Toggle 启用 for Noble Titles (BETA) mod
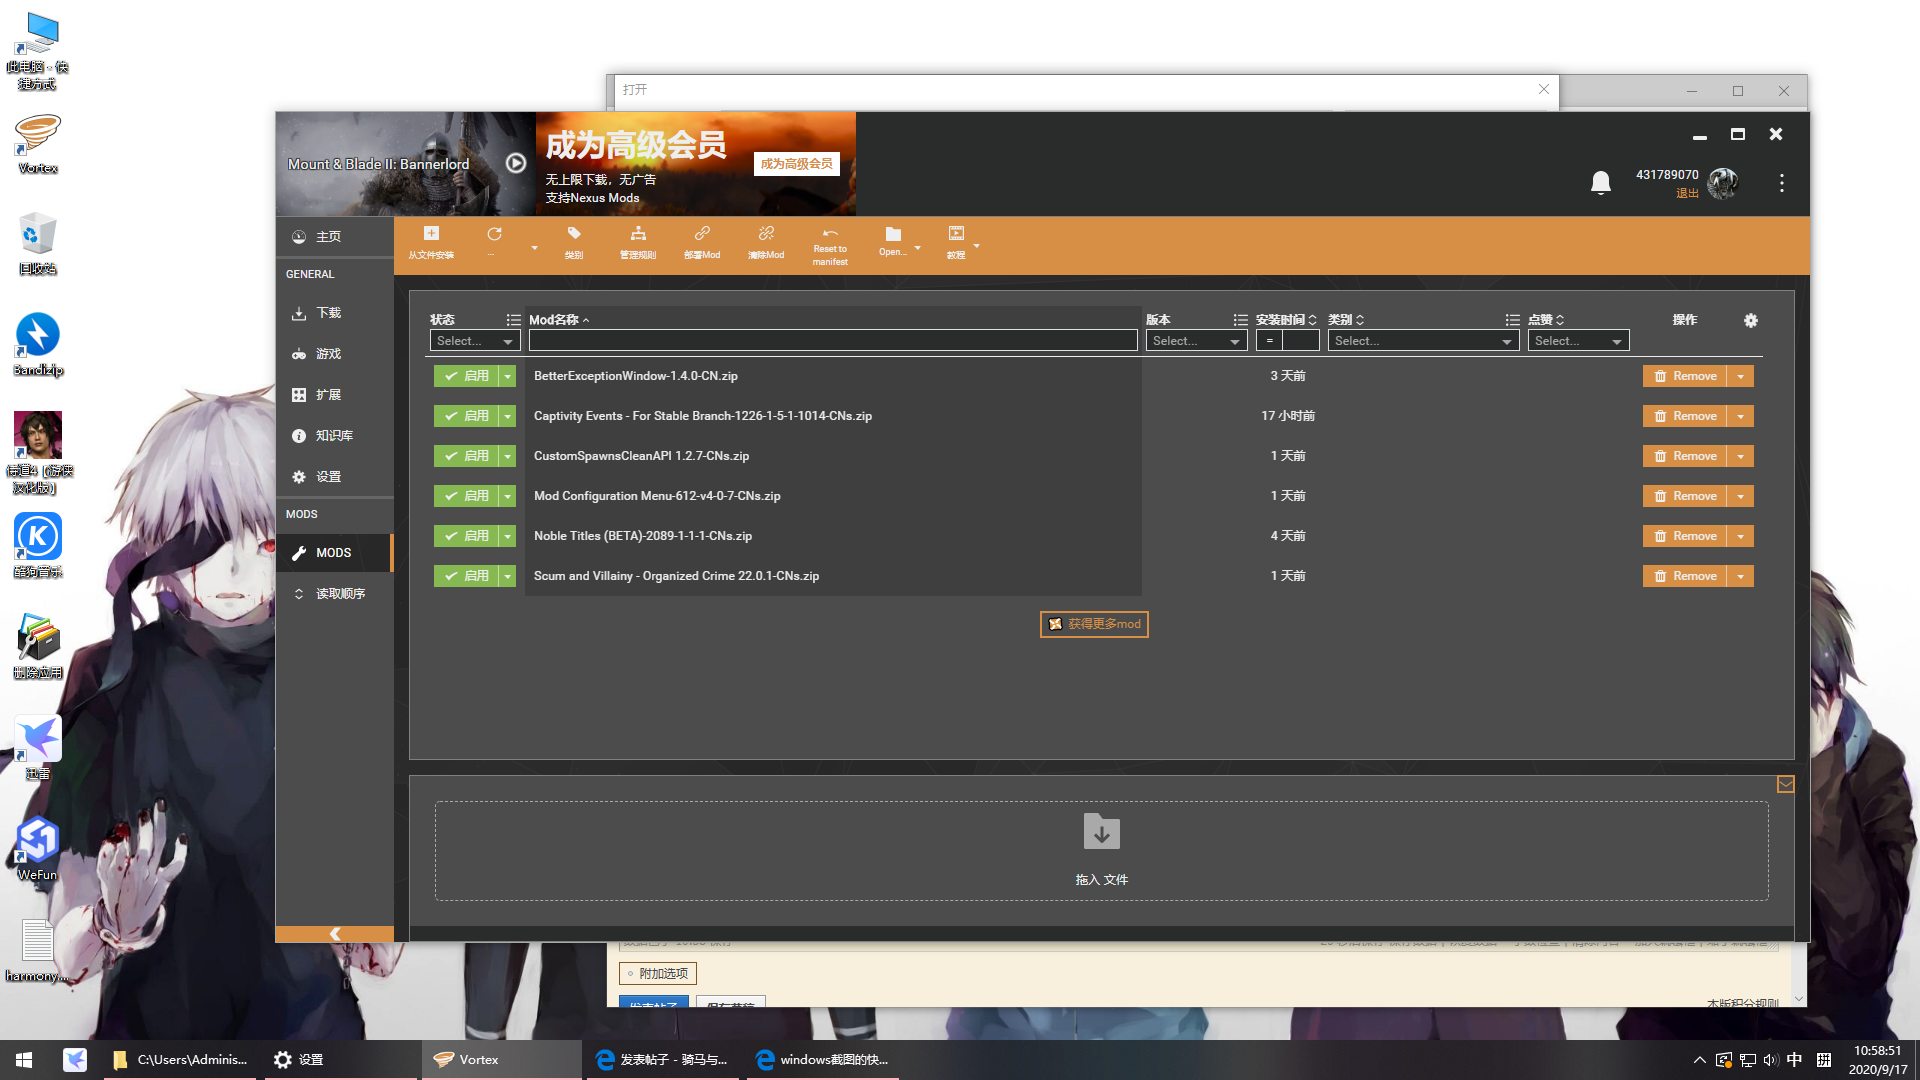Screen dimensions: 1920x1080 [x=467, y=536]
